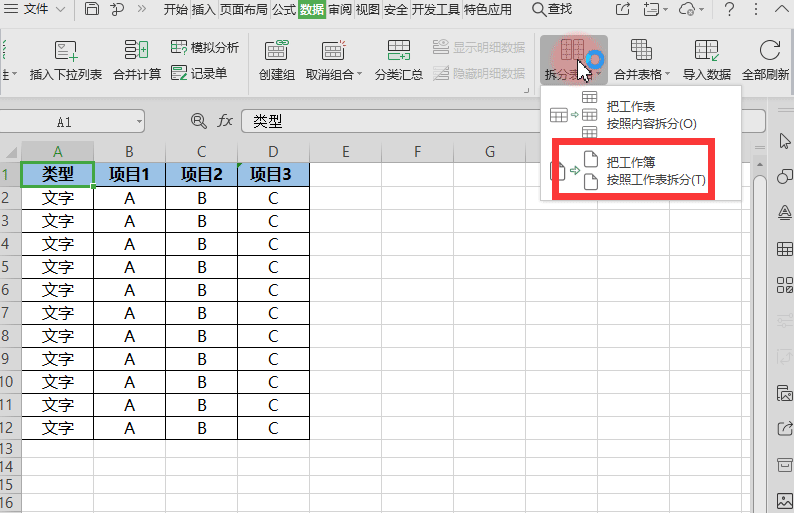Click the save icon in the title bar

pyautogui.click(x=92, y=10)
